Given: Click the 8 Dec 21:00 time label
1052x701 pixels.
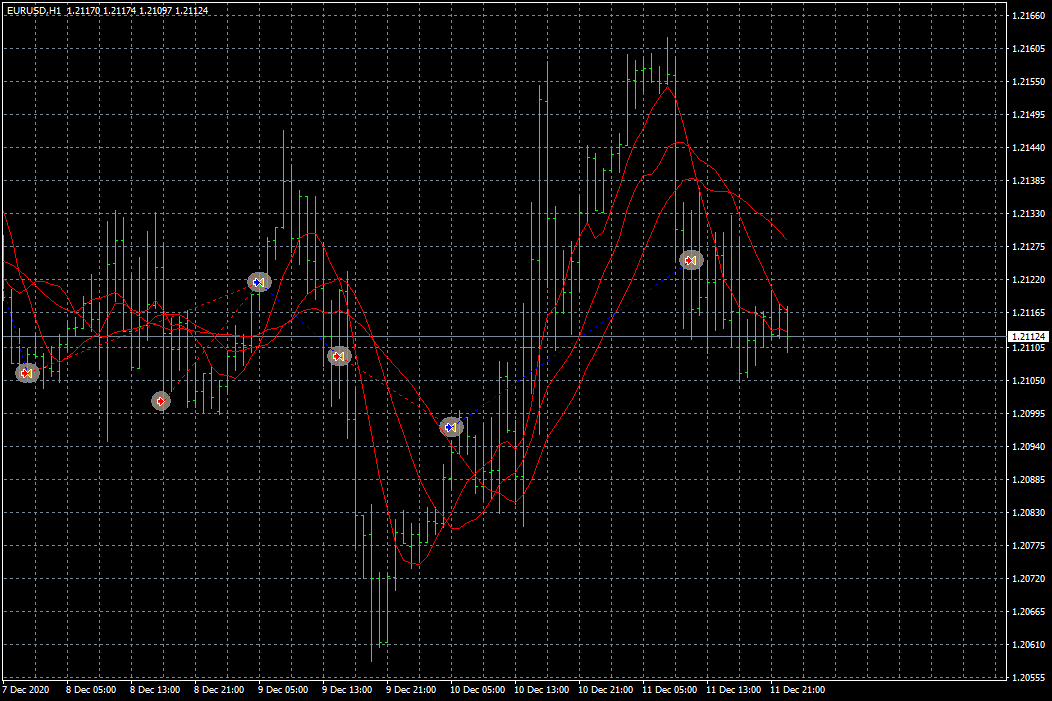Looking at the screenshot, I should pos(219,690).
